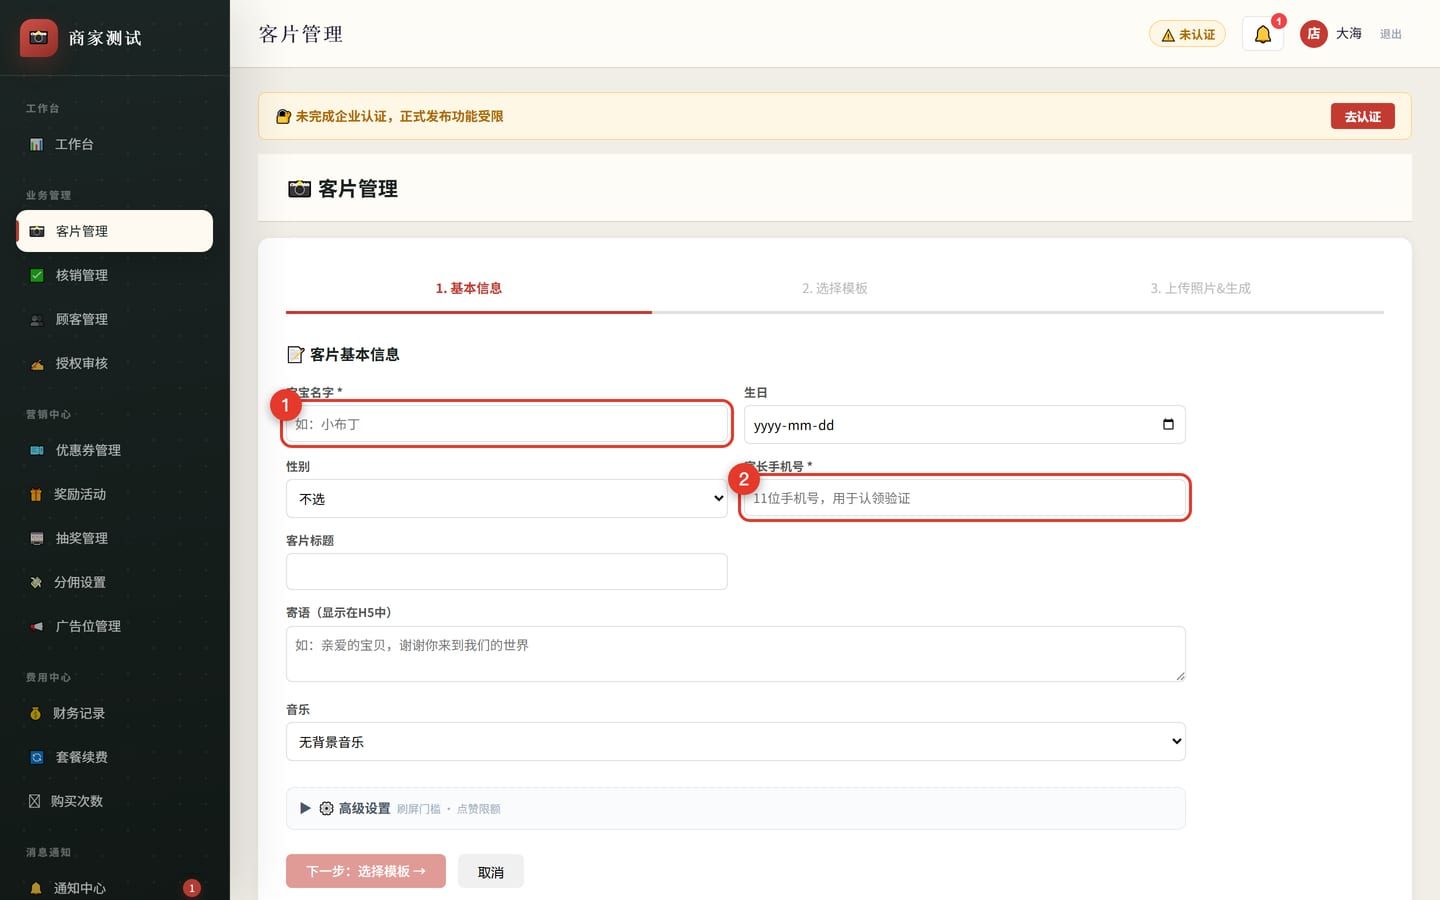This screenshot has width=1440, height=900.
Task: Focus the 生日 date field
Action: click(965, 424)
